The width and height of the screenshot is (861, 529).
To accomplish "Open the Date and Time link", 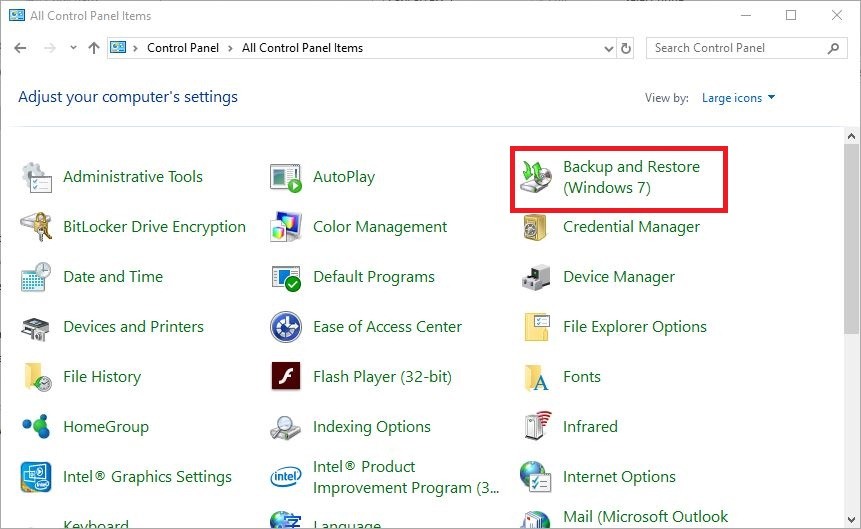I will (113, 277).
